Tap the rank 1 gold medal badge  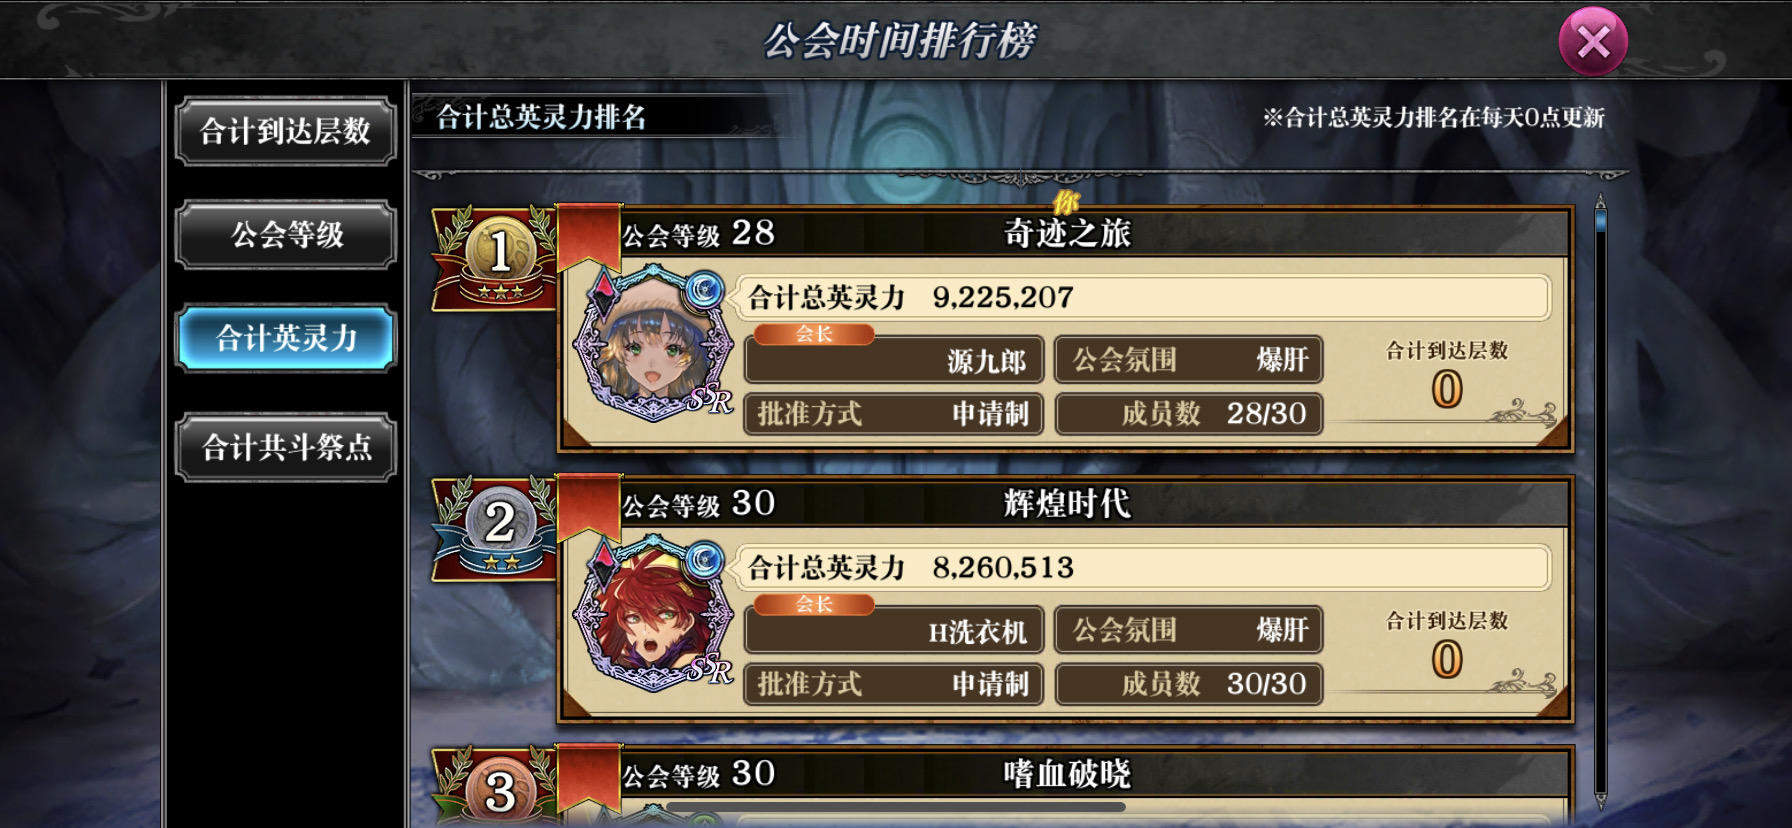(x=498, y=257)
